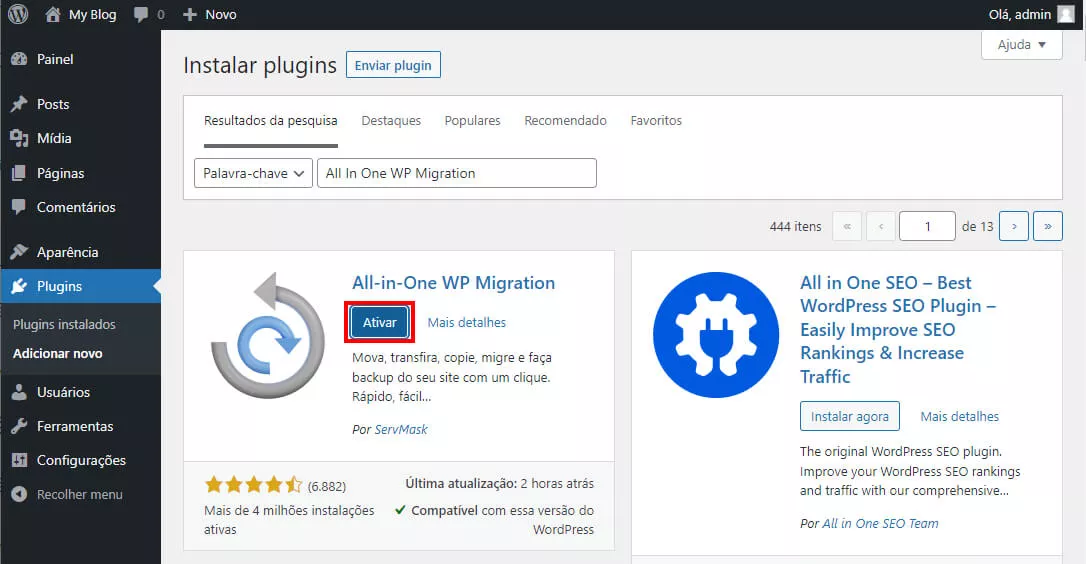Image resolution: width=1086 pixels, height=564 pixels.
Task: Go to last page of results
Action: (1048, 227)
